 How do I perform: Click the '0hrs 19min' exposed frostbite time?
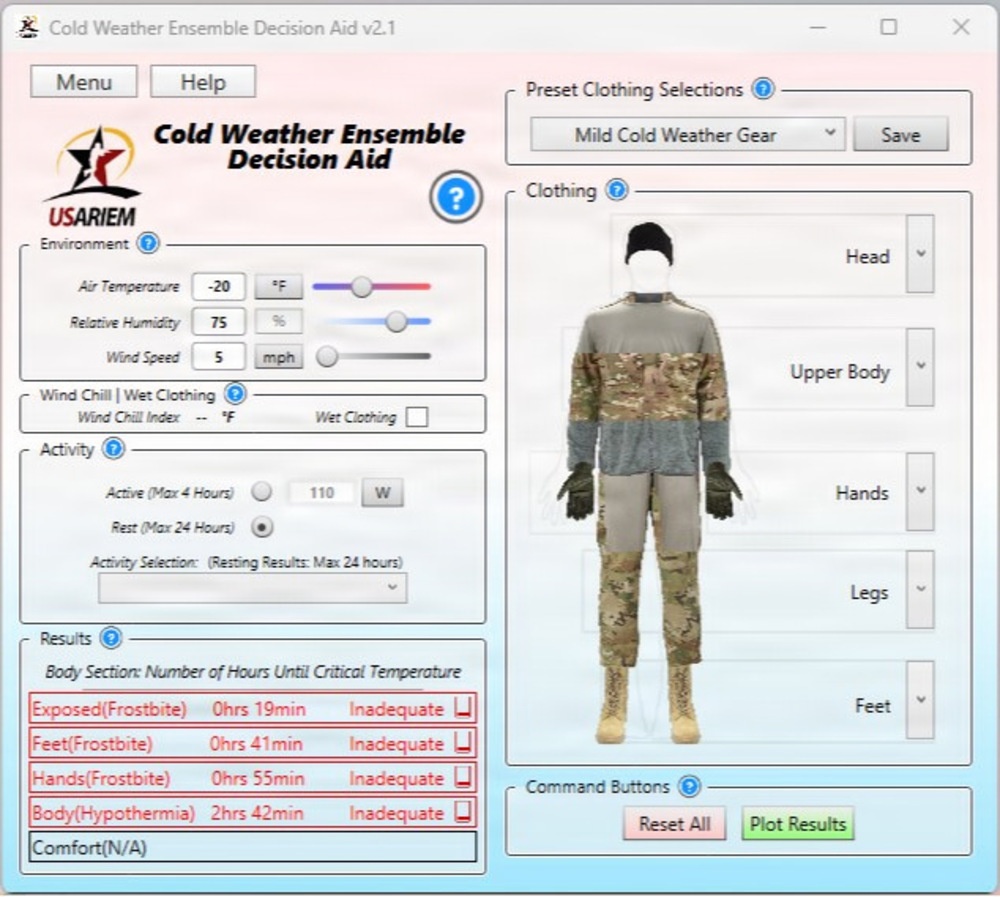[259, 709]
